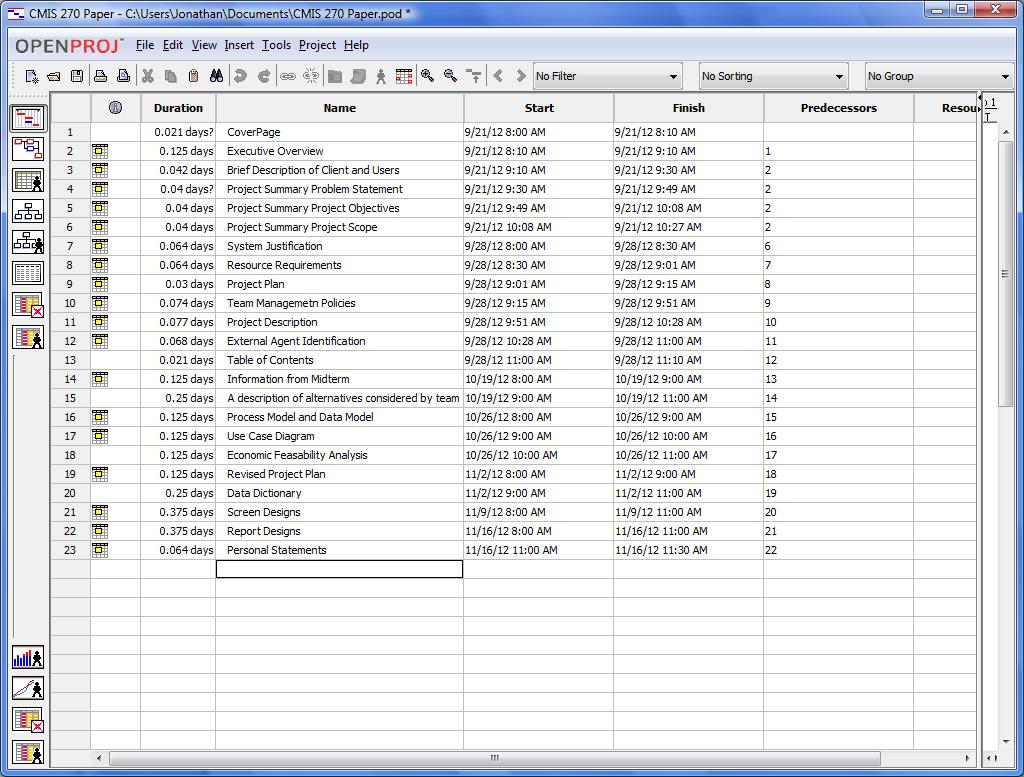
Task: Open the Network diagram view in sidebar
Action: tap(28, 149)
